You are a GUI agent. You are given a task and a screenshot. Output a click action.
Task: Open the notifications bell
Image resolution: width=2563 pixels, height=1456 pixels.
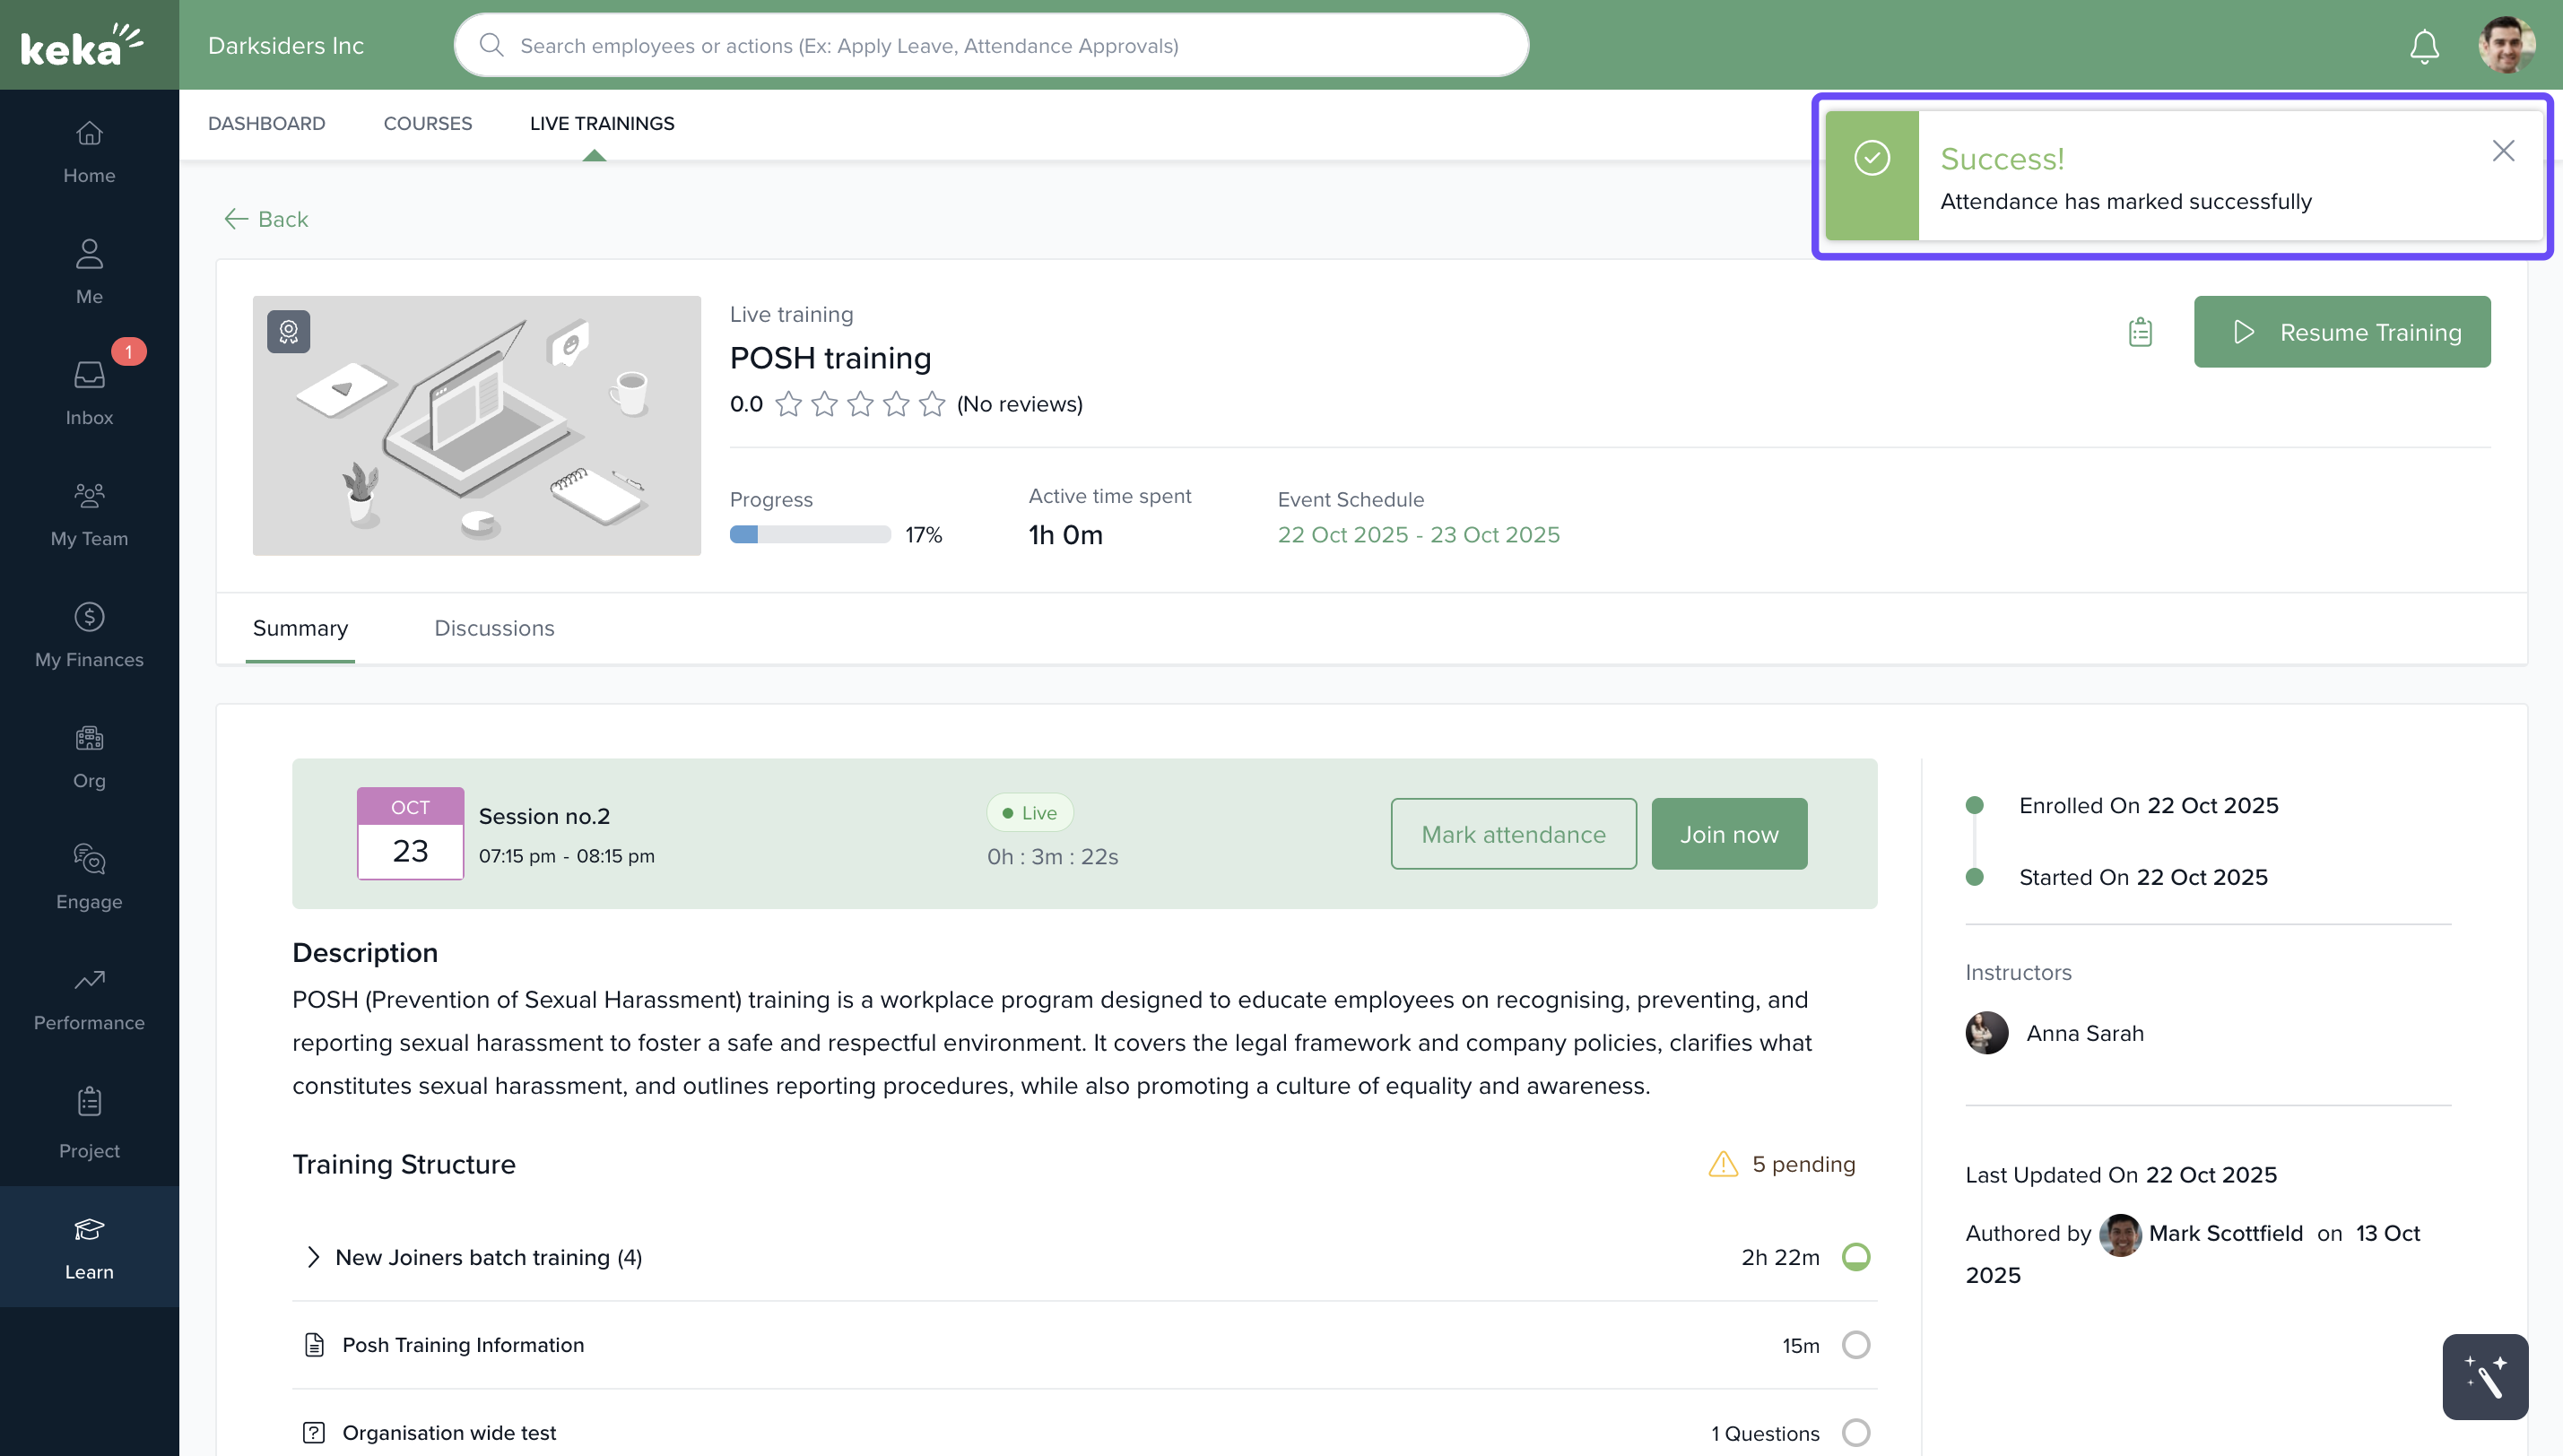point(2424,46)
